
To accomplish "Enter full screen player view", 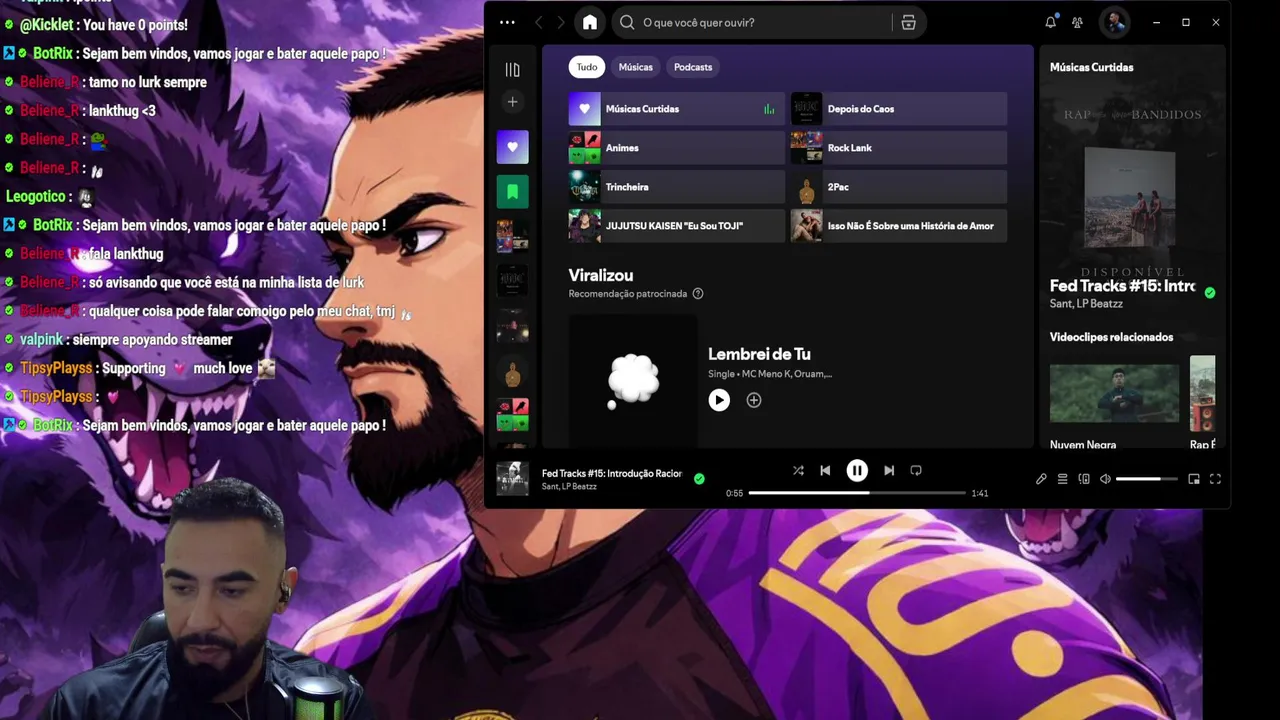I will tap(1215, 479).
